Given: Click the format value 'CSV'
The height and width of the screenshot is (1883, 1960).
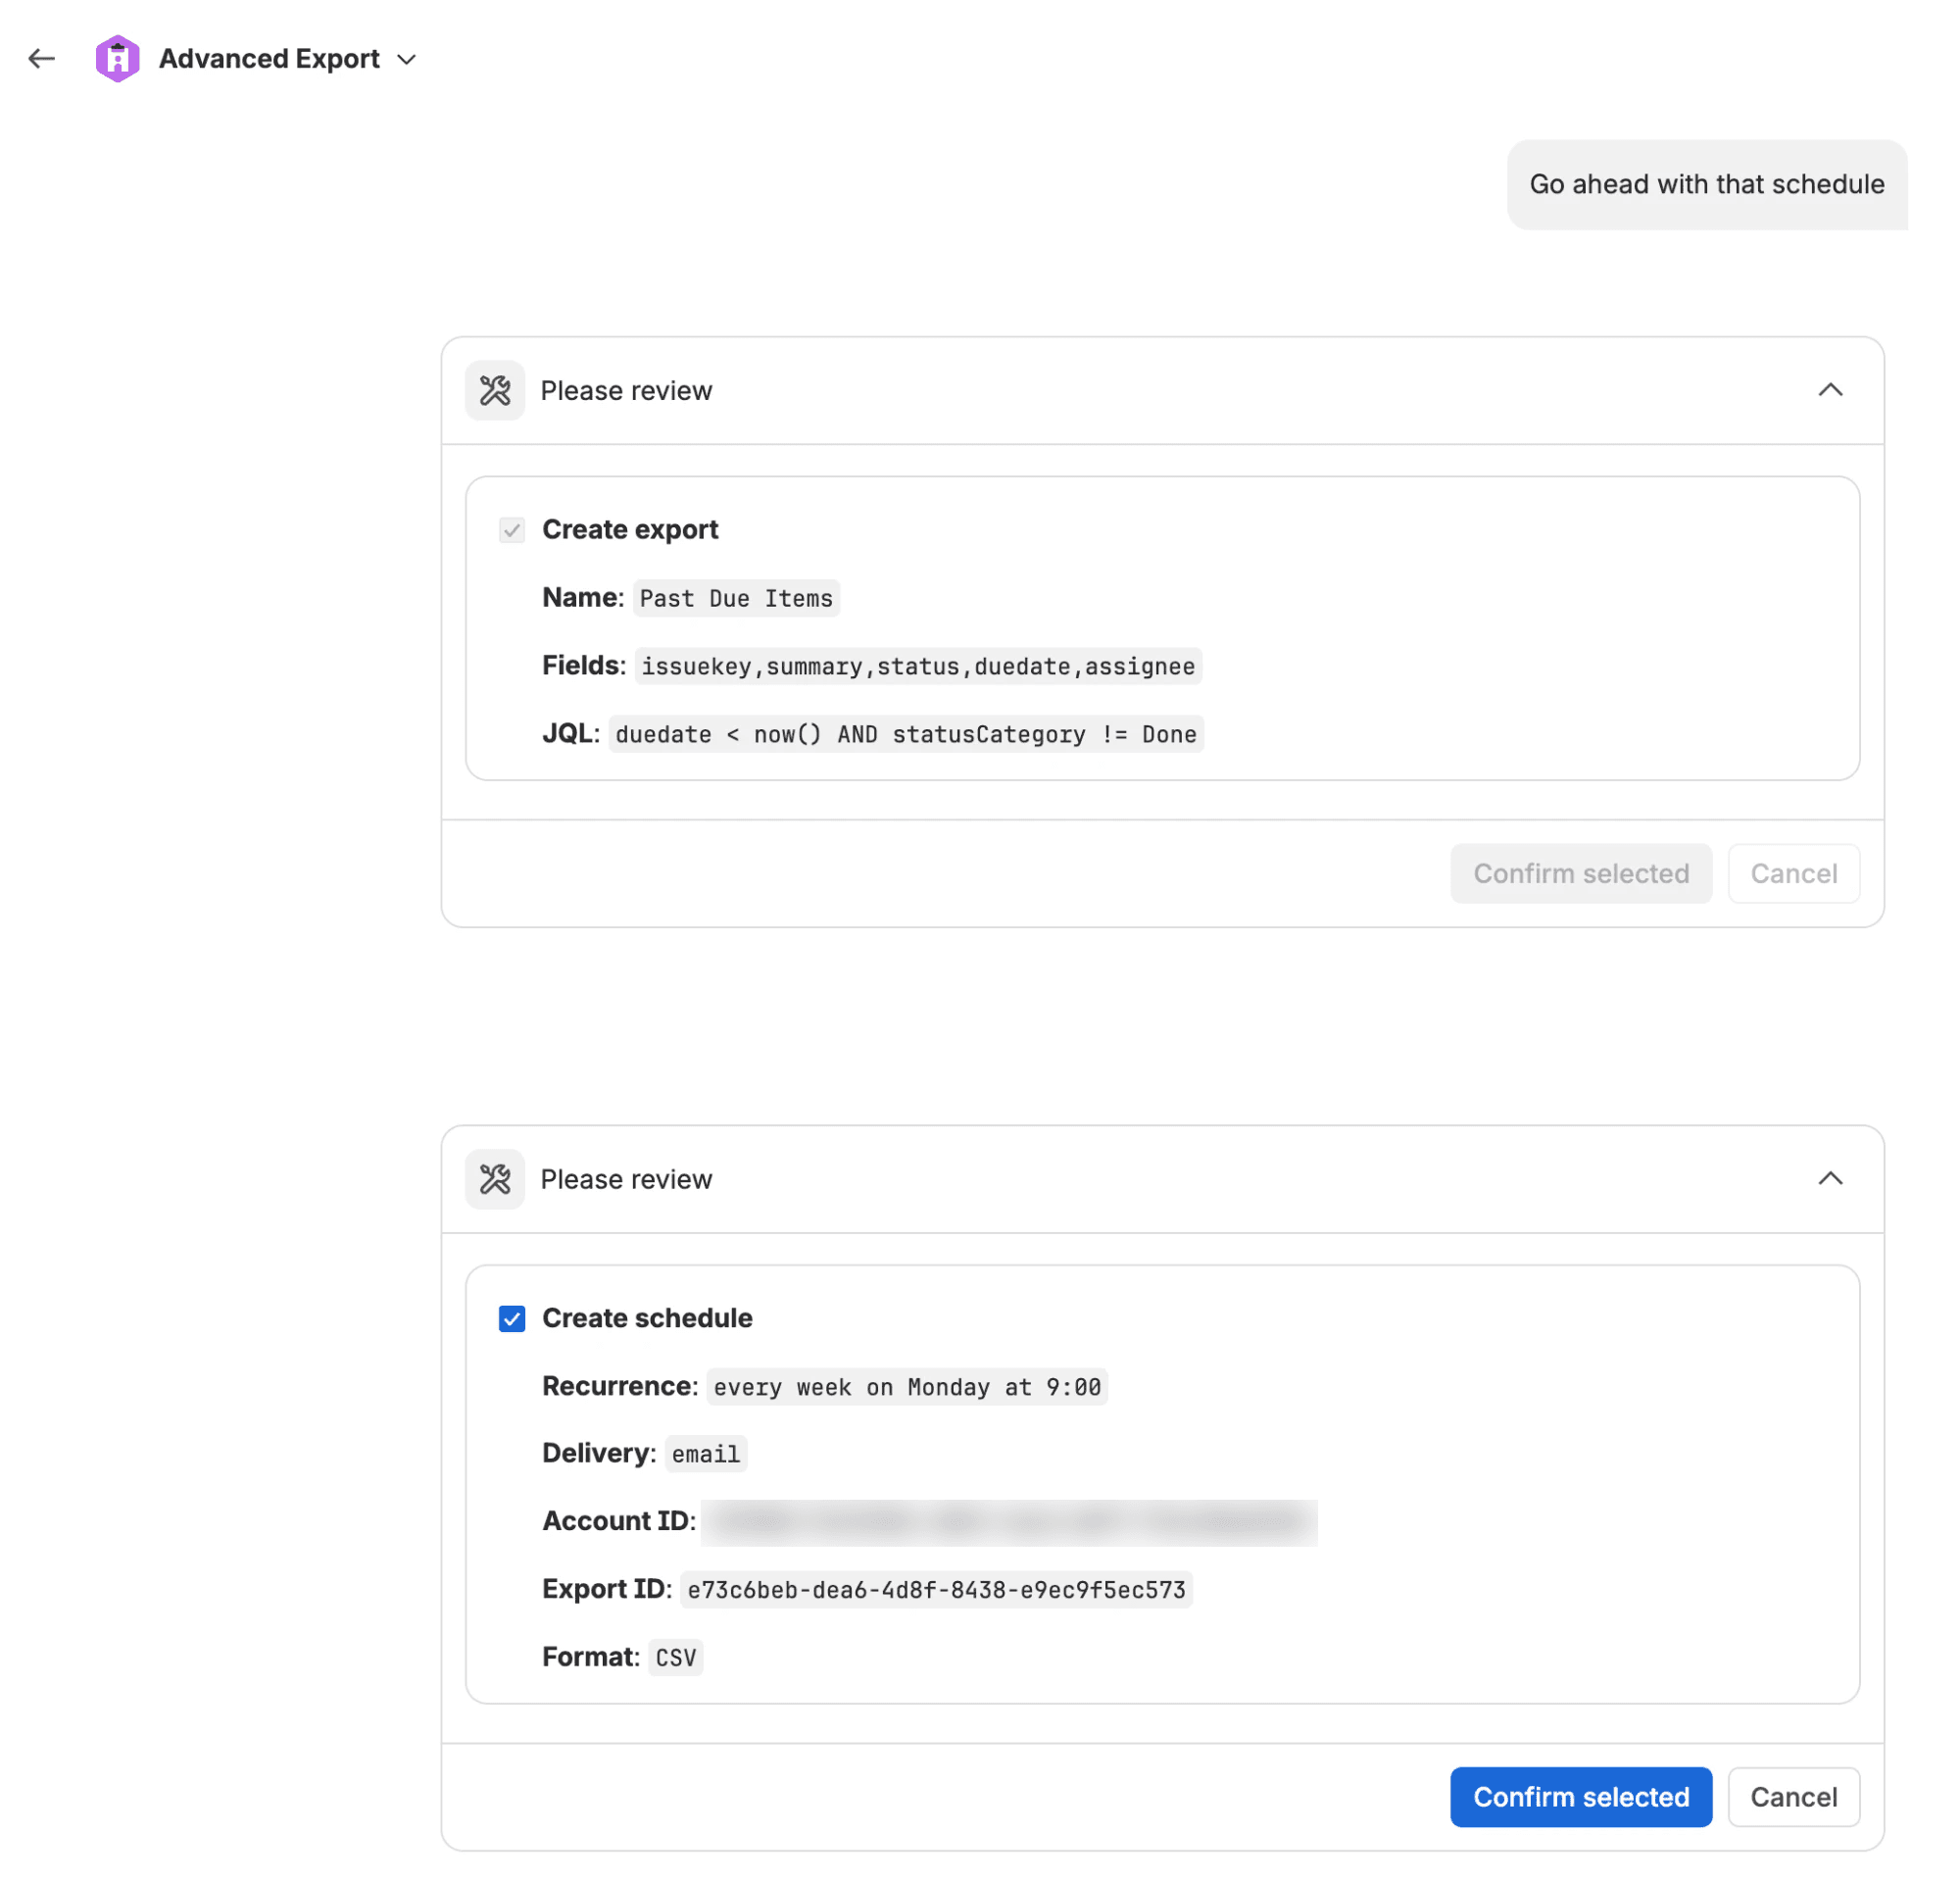Looking at the screenshot, I should point(676,1659).
